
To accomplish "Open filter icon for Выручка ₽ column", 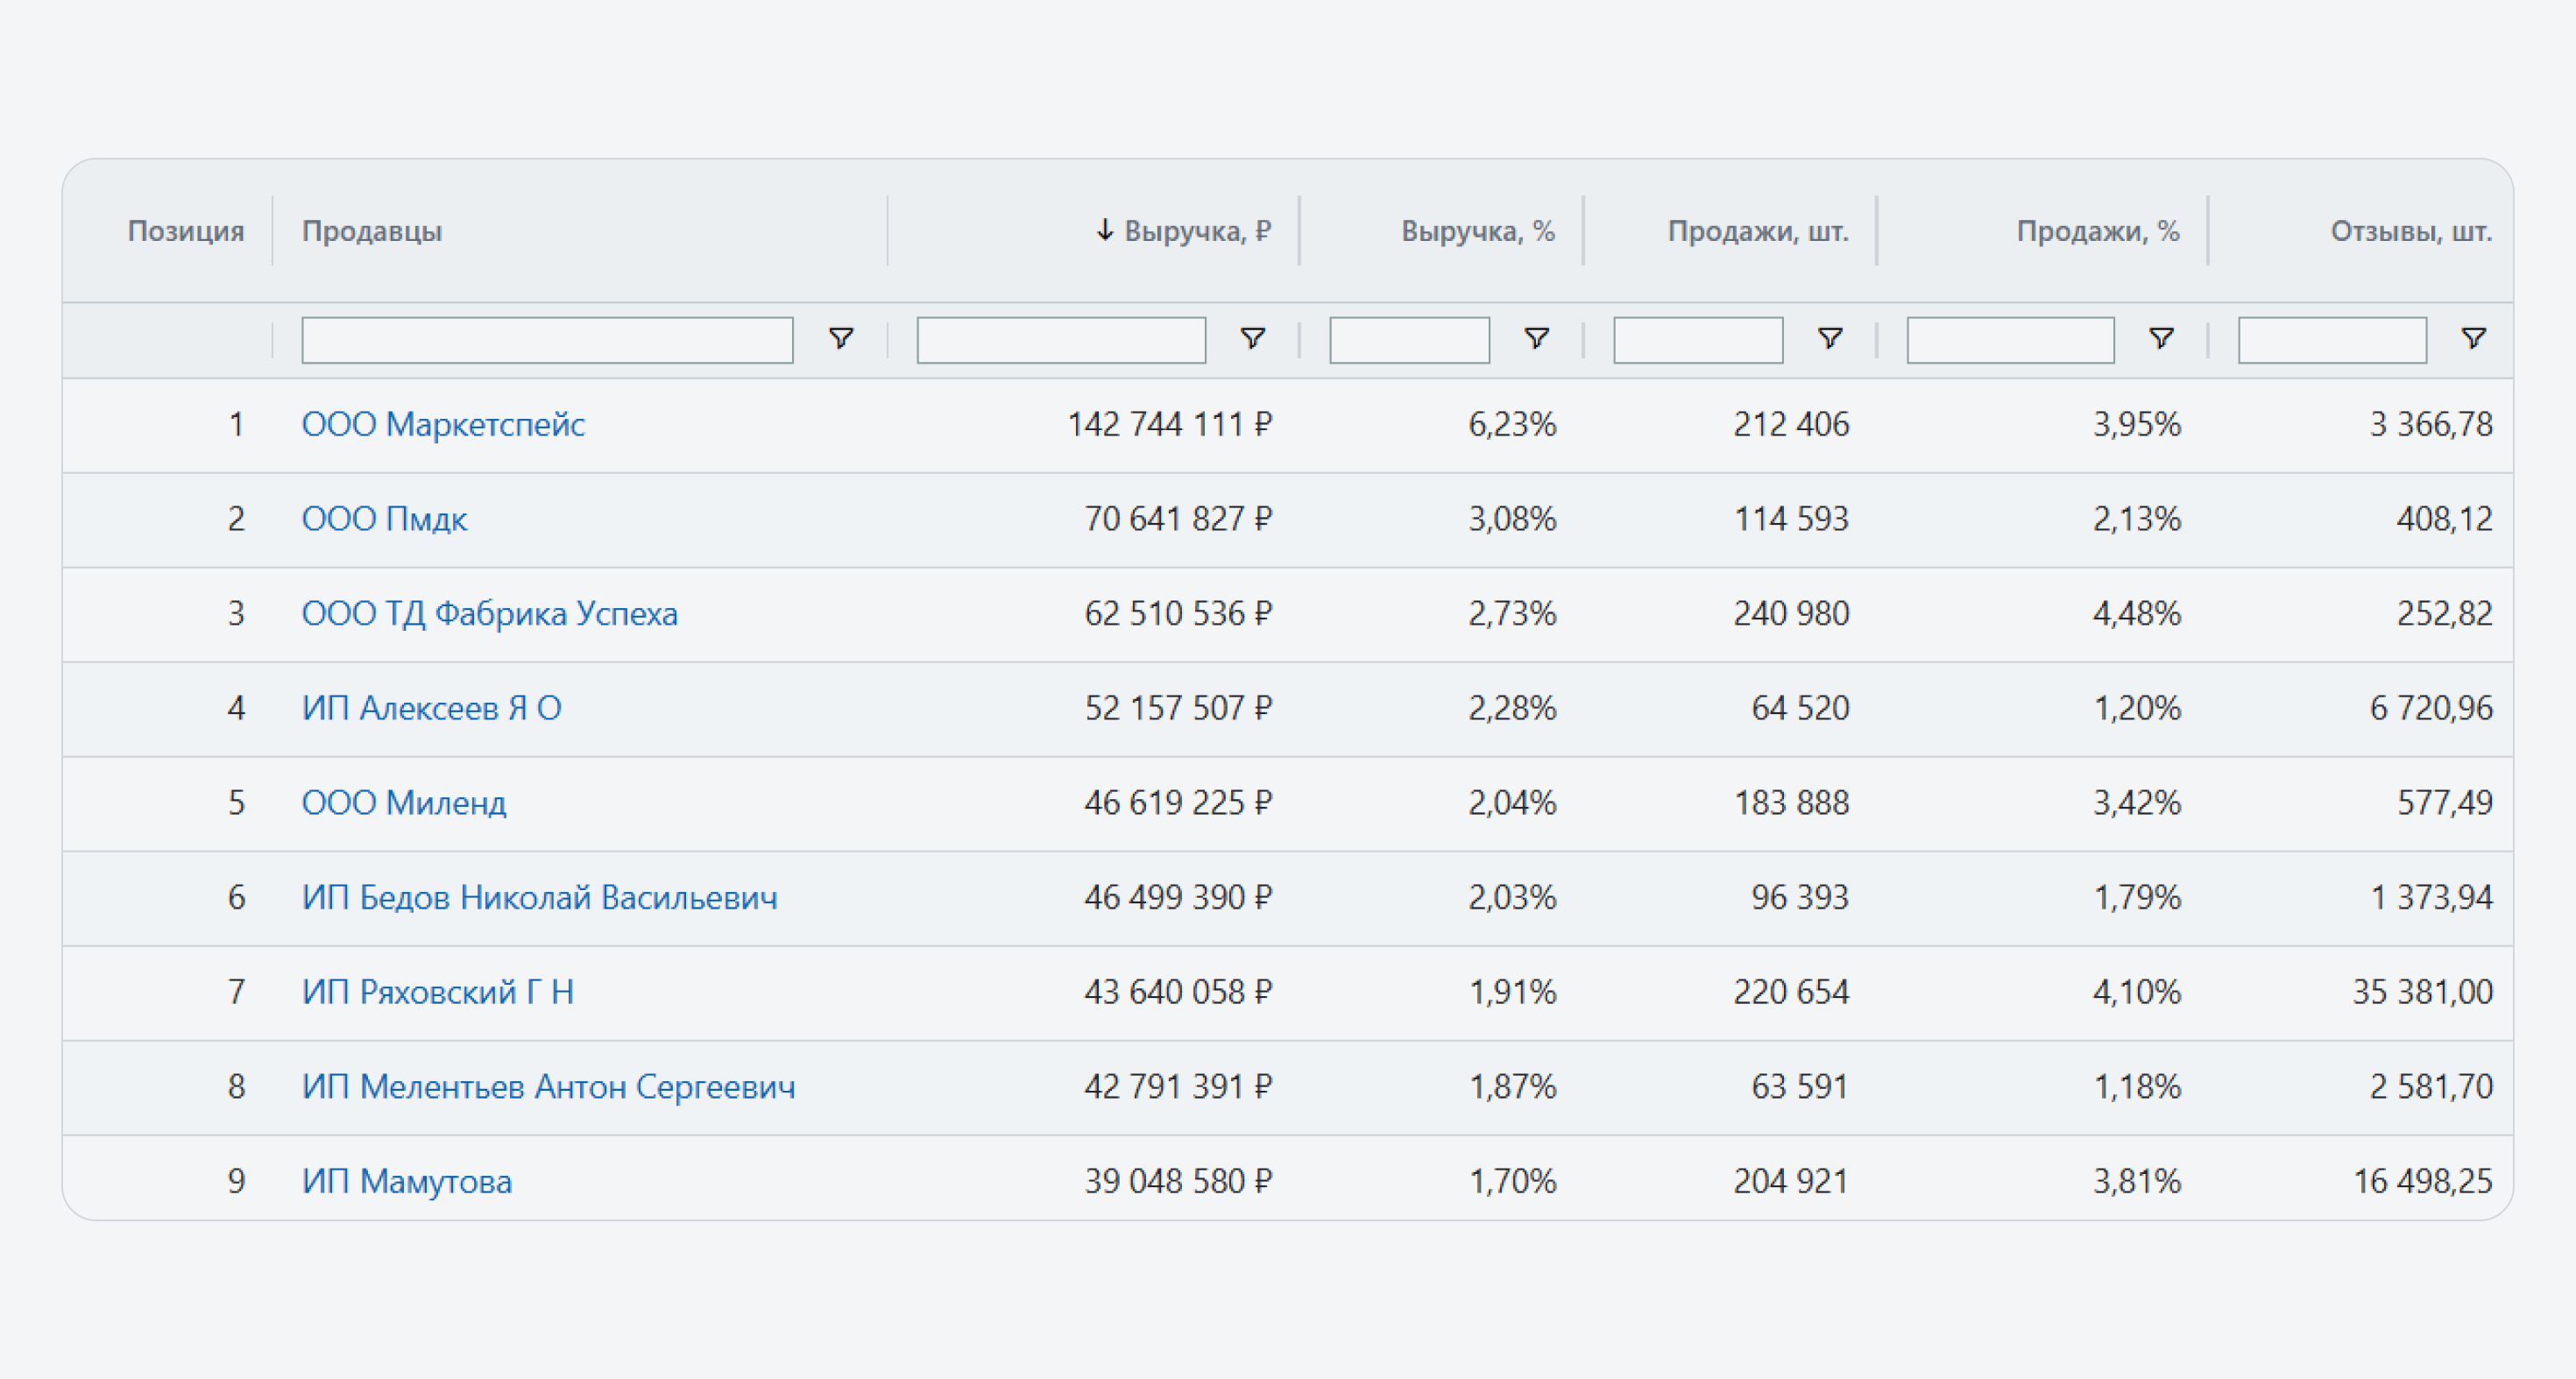I will click(x=1252, y=339).
